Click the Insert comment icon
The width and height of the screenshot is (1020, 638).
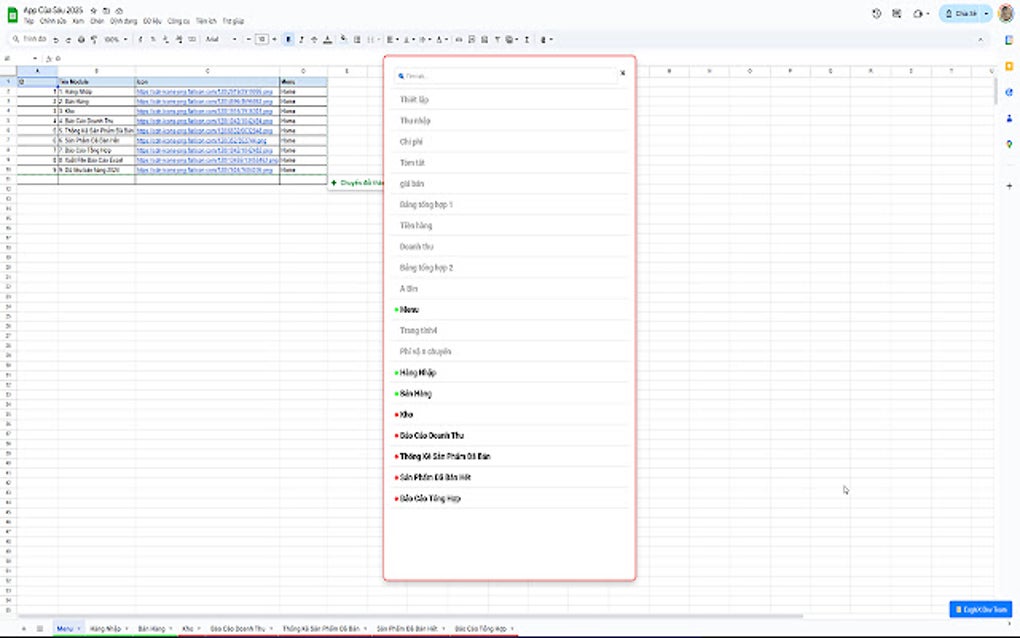coord(471,40)
